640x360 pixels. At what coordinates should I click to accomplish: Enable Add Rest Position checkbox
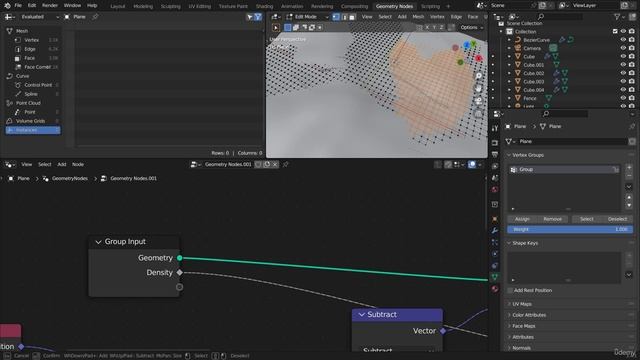pyautogui.click(x=510, y=290)
